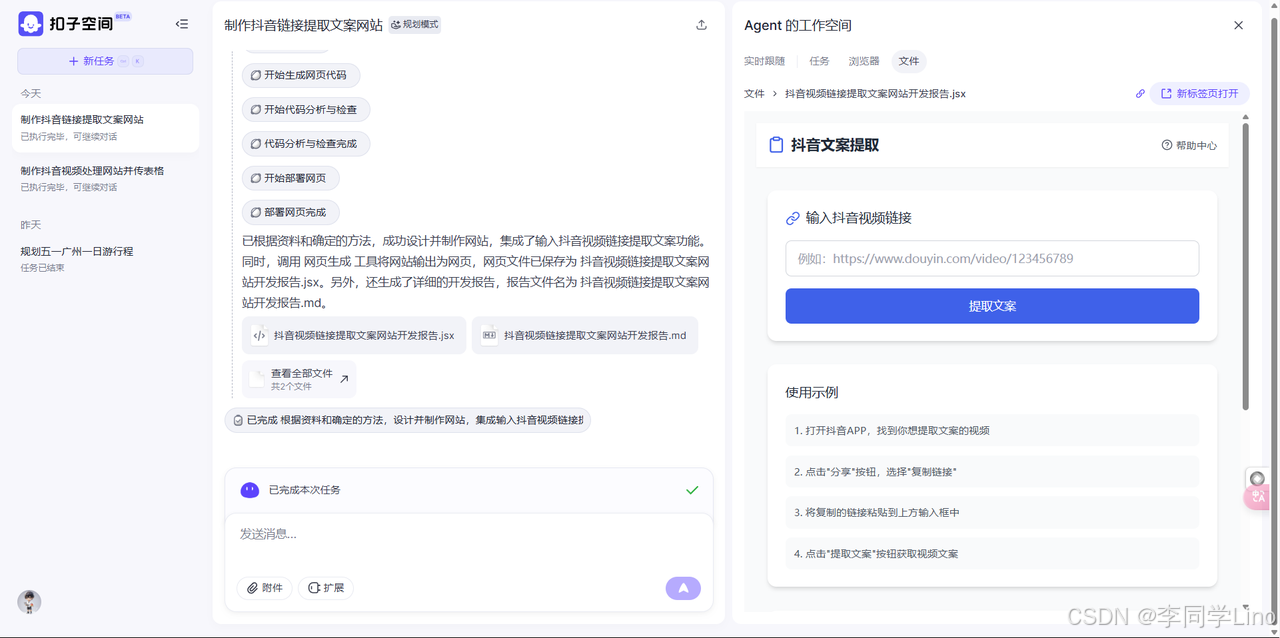1280x638 pixels.
Task: Click step 4. 点击"提取文案"按钮获取视频文案
Action: pyautogui.click(x=992, y=553)
